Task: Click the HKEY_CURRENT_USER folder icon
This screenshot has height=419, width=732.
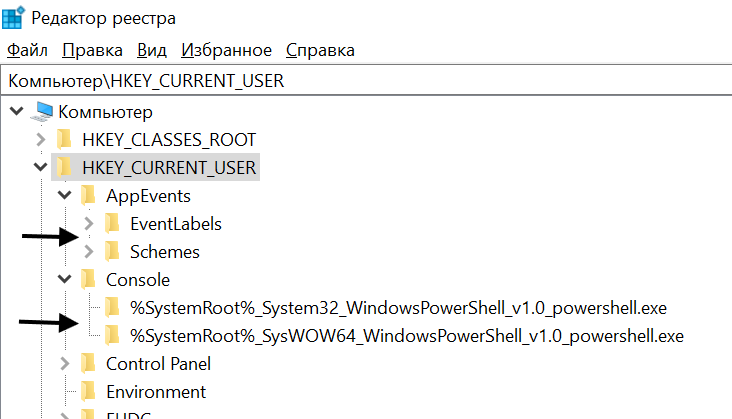Action: pos(65,168)
